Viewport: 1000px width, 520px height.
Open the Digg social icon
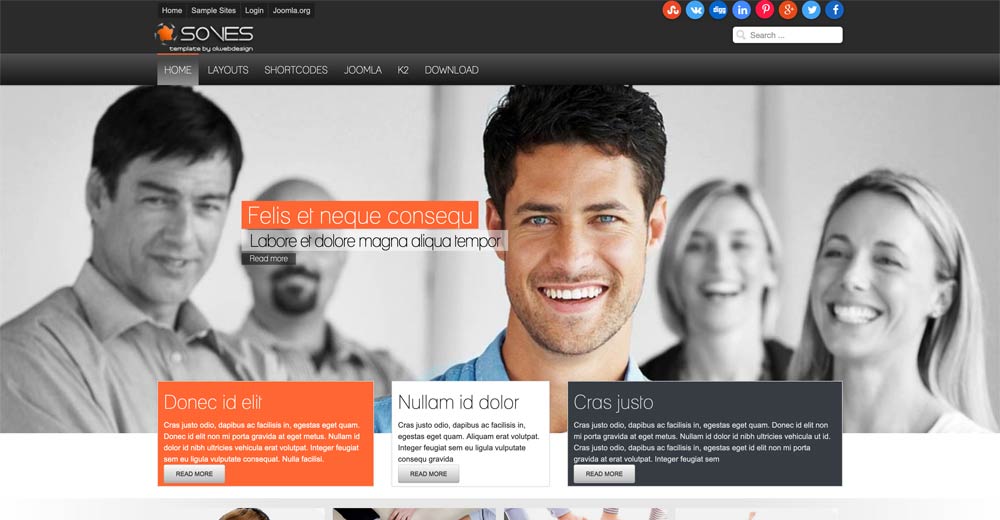[x=718, y=10]
